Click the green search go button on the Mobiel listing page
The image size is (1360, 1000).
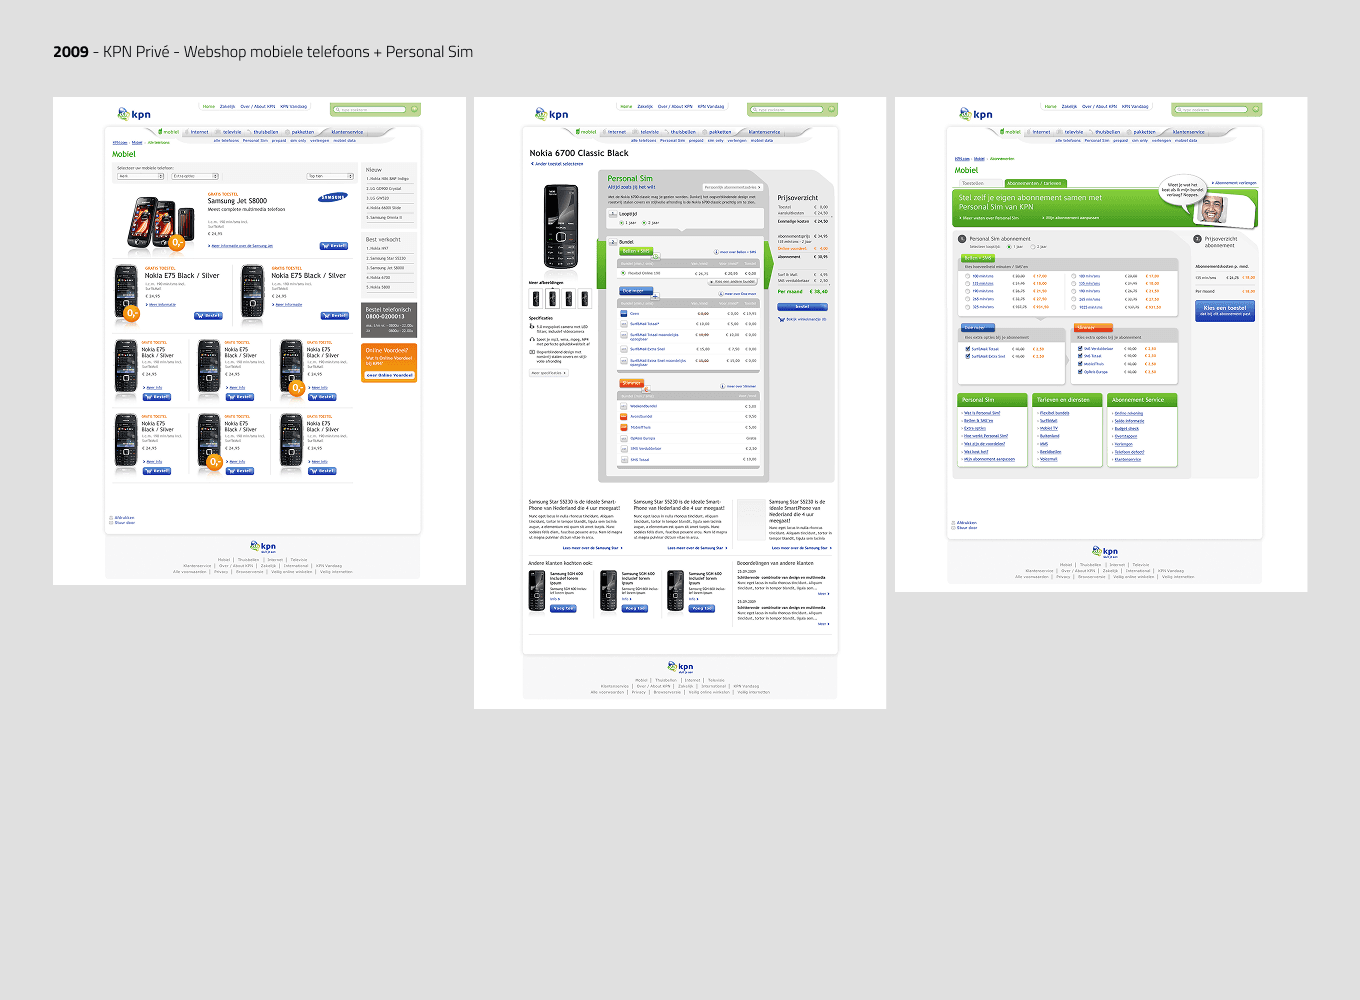[415, 109]
